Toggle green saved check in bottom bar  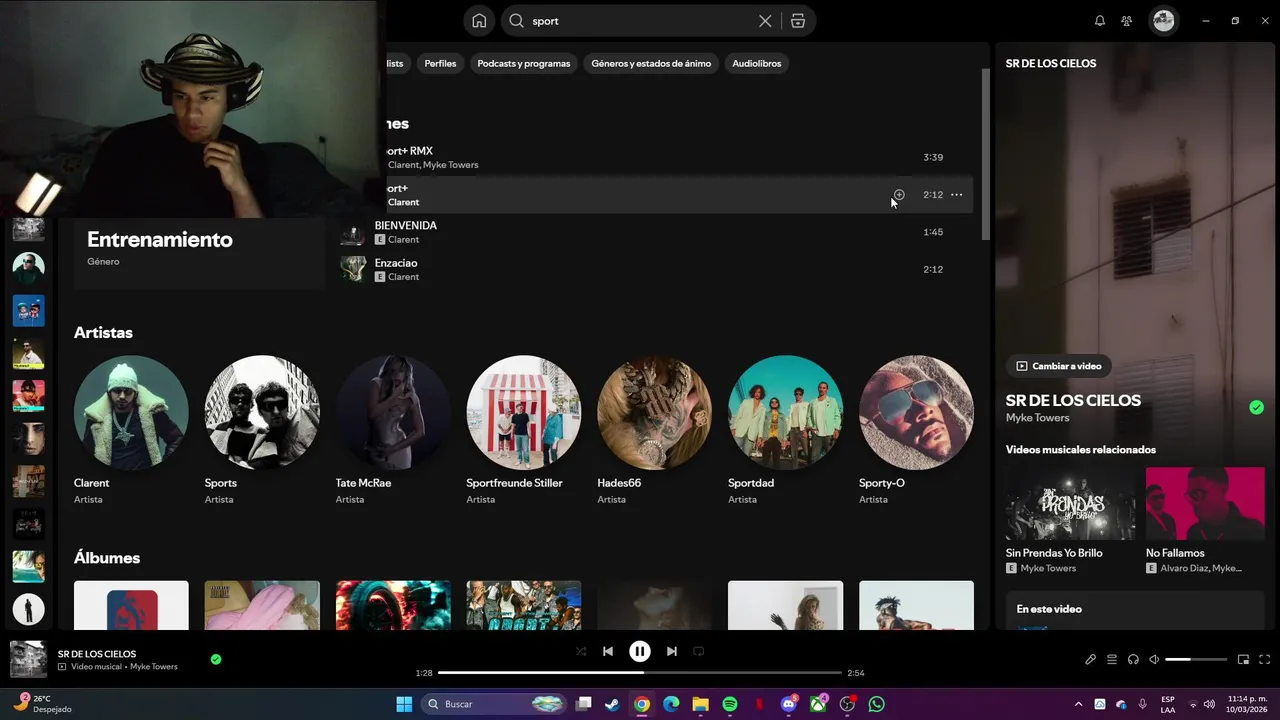pos(216,659)
